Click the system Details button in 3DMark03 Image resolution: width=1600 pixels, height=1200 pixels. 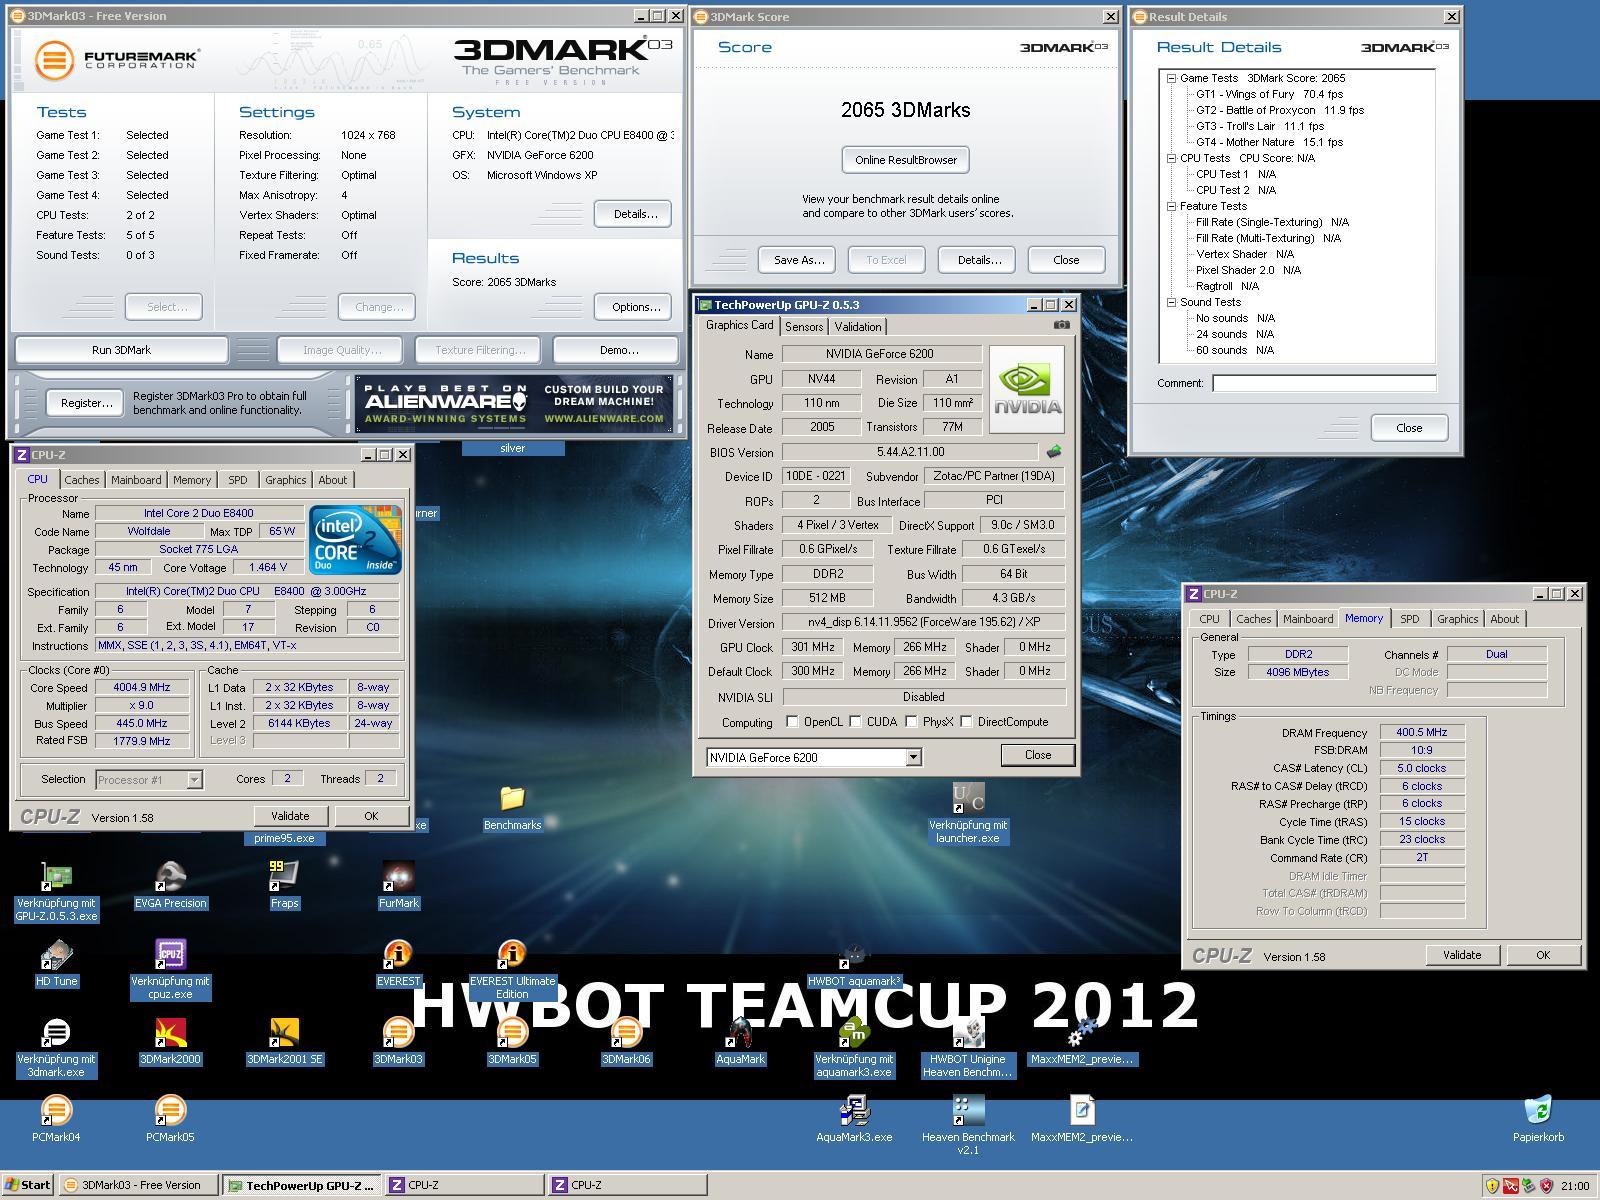pos(635,214)
